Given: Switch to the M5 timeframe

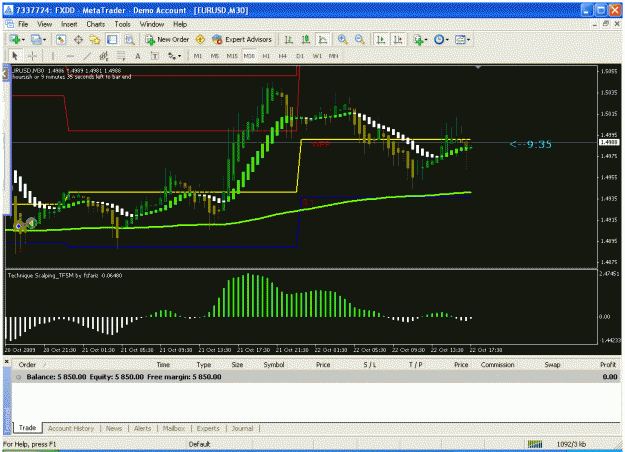Looking at the screenshot, I should coord(215,56).
